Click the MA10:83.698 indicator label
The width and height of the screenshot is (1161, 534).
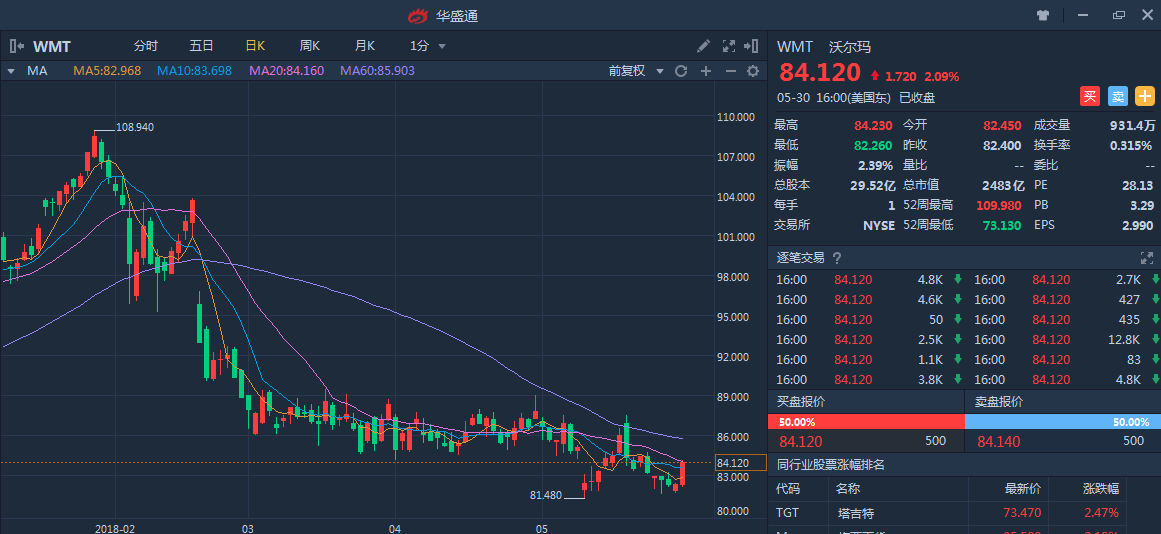click(x=194, y=71)
